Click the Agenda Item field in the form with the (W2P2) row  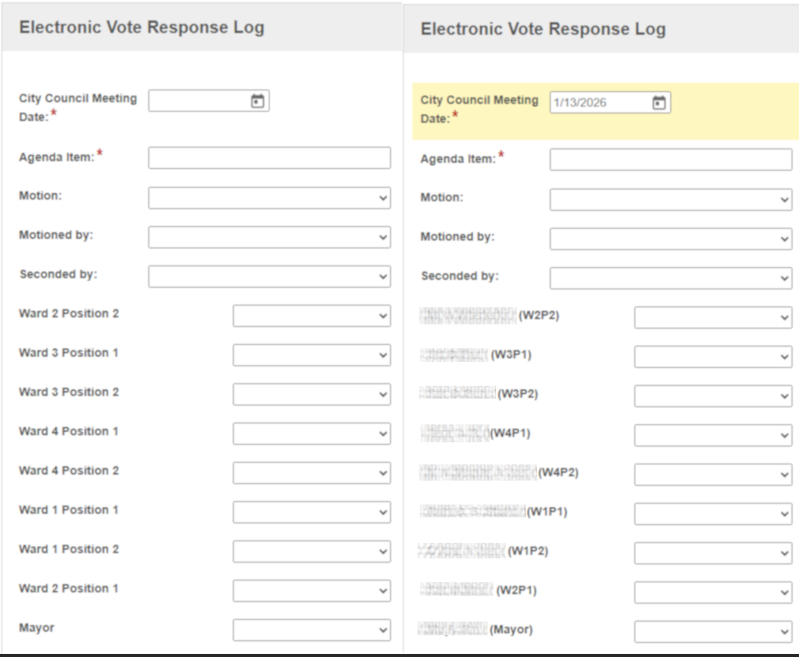click(x=670, y=160)
